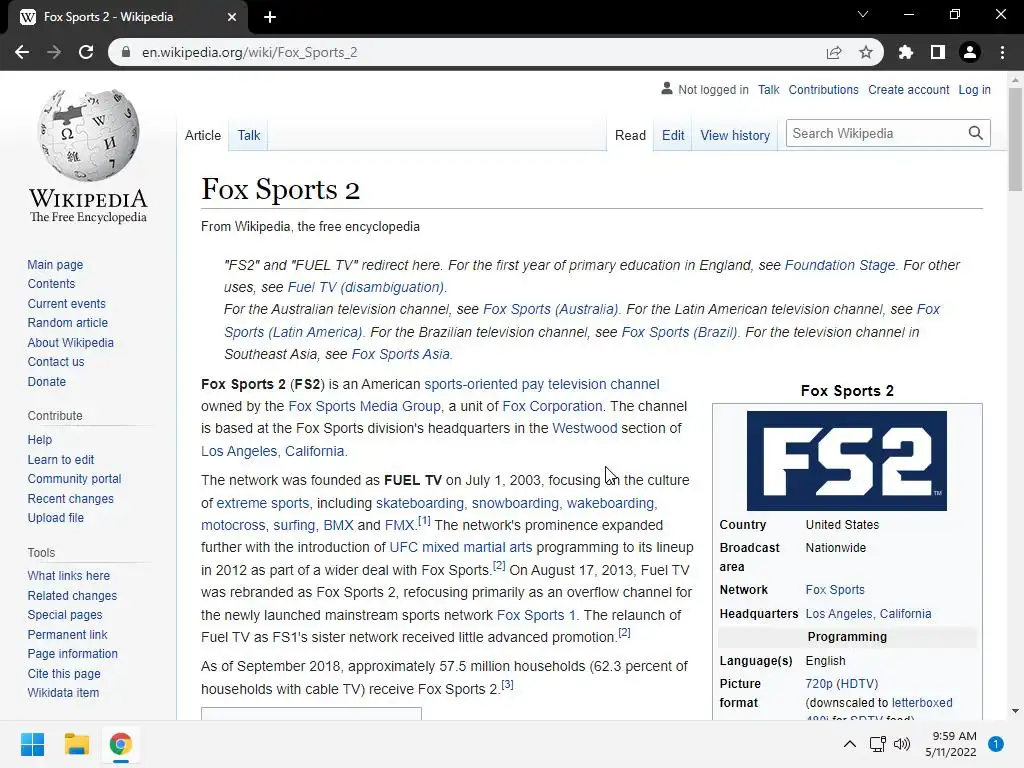Open a new tab with plus icon

pyautogui.click(x=270, y=17)
